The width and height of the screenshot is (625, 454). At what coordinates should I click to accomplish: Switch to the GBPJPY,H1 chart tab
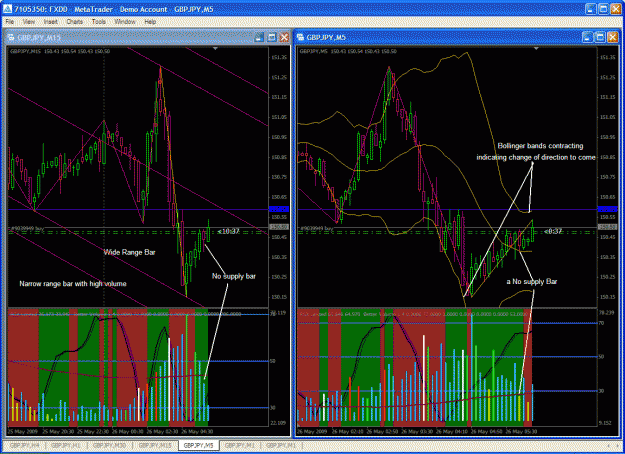[65, 445]
